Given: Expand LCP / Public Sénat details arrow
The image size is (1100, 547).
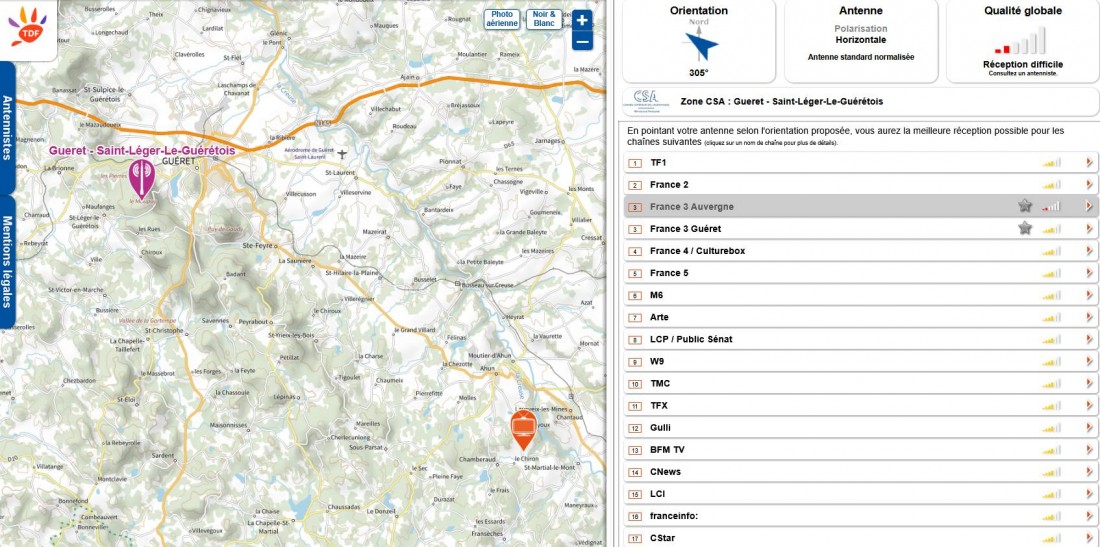Looking at the screenshot, I should pos(1089,339).
